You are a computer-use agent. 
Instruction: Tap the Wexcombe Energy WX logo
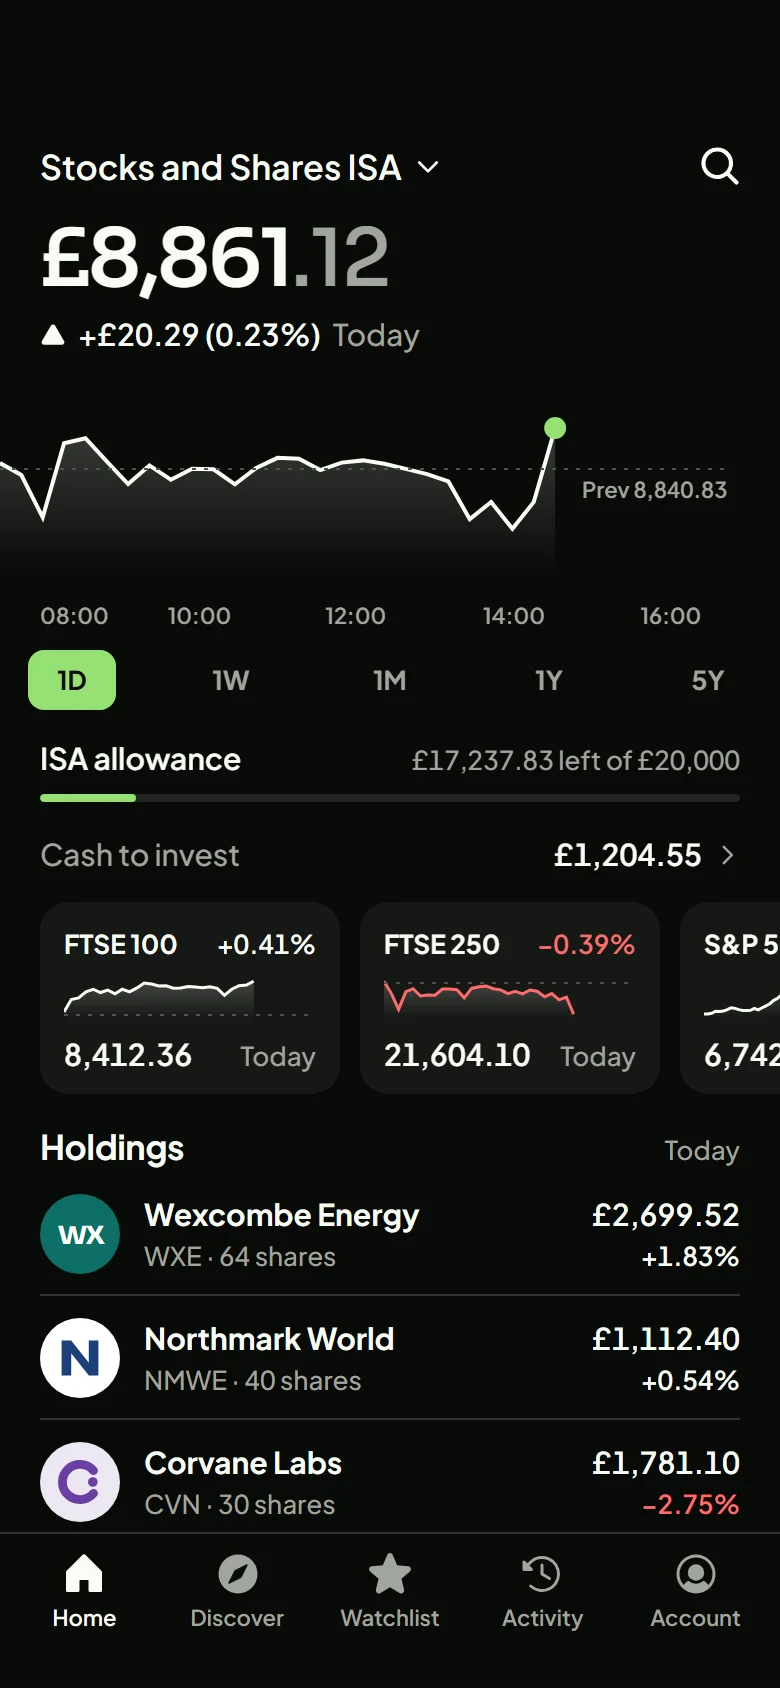coord(80,1234)
